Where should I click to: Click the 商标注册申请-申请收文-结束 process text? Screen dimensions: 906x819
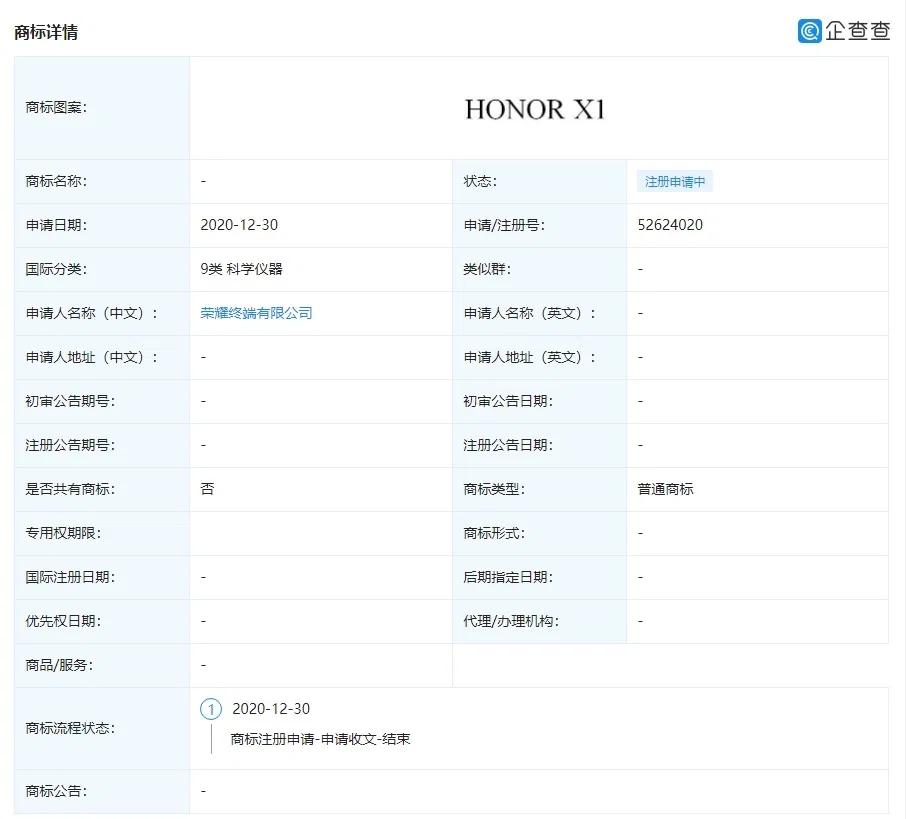tap(320, 739)
